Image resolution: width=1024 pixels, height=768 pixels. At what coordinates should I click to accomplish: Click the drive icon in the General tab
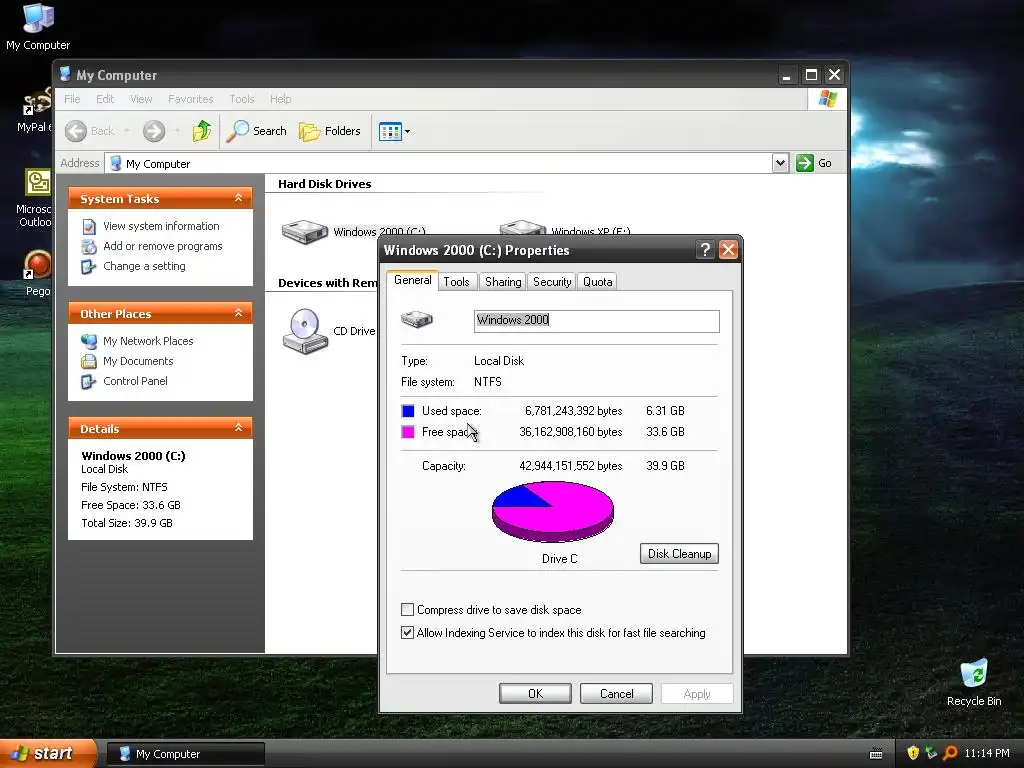pyautogui.click(x=417, y=319)
